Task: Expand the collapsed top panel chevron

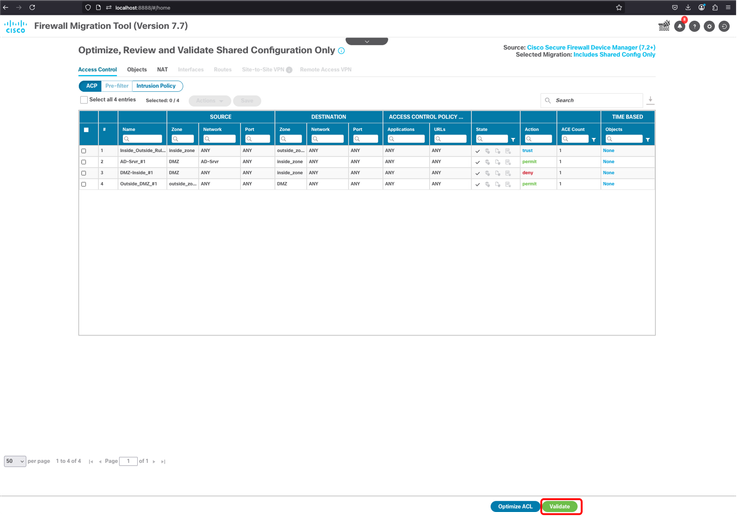Action: click(367, 41)
